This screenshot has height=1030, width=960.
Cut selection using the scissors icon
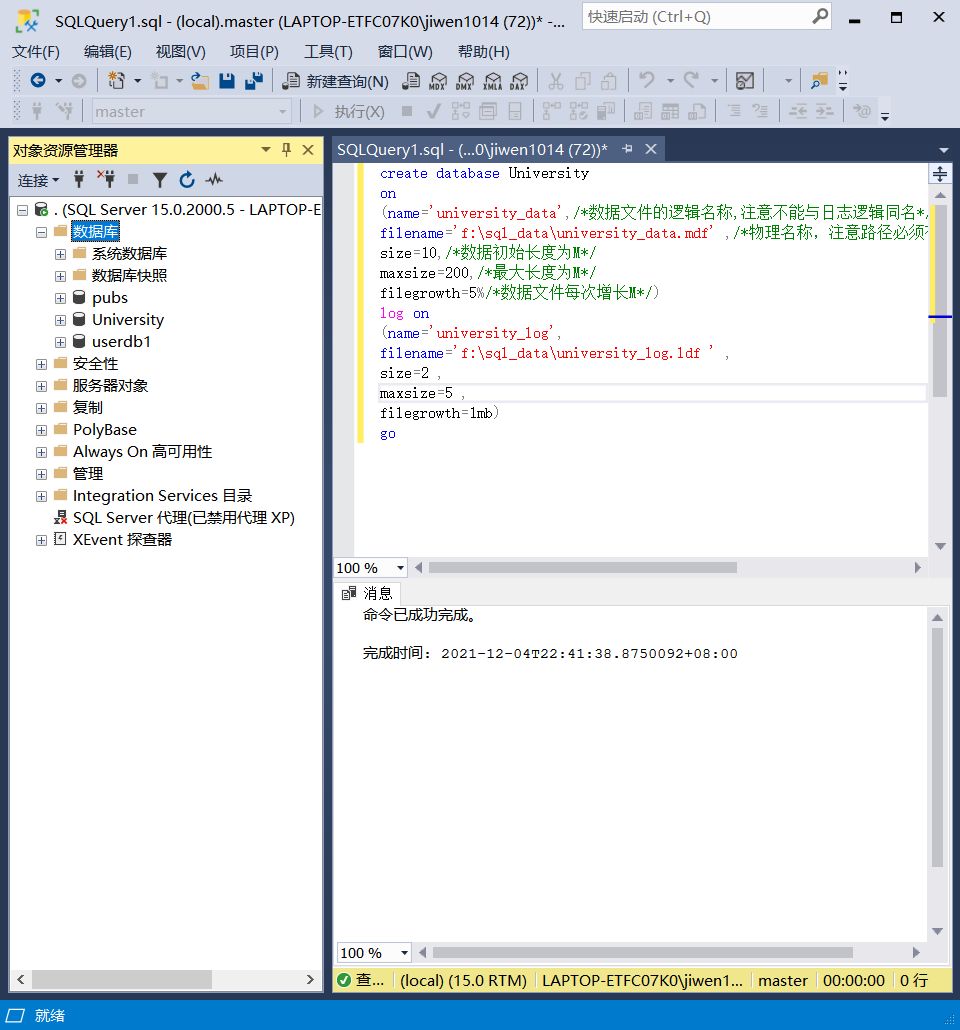(556, 81)
